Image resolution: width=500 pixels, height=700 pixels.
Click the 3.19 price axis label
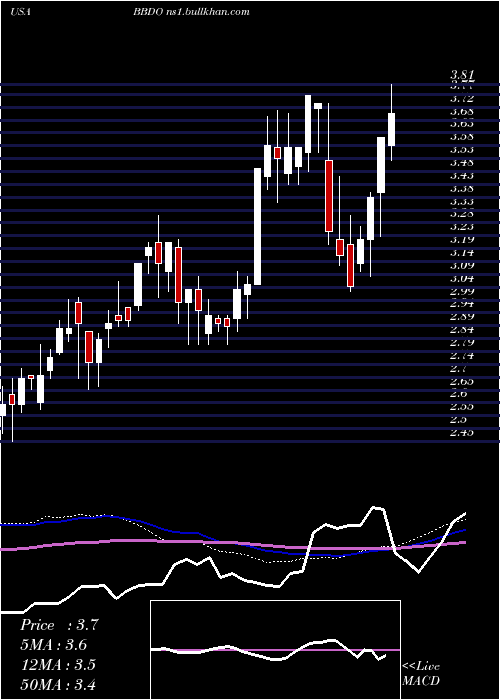[x=462, y=240]
